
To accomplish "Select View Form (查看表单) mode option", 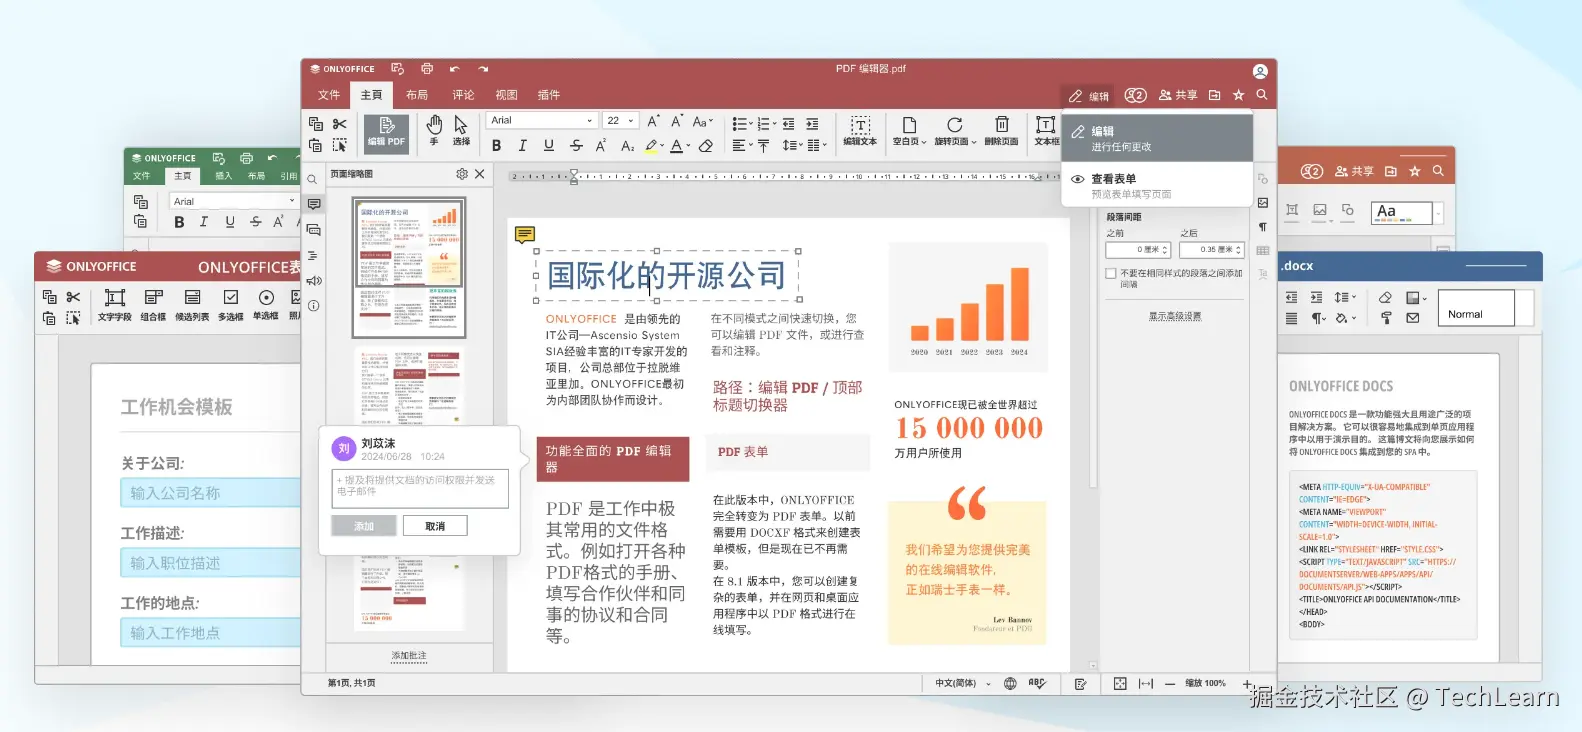I will pyautogui.click(x=1157, y=185).
